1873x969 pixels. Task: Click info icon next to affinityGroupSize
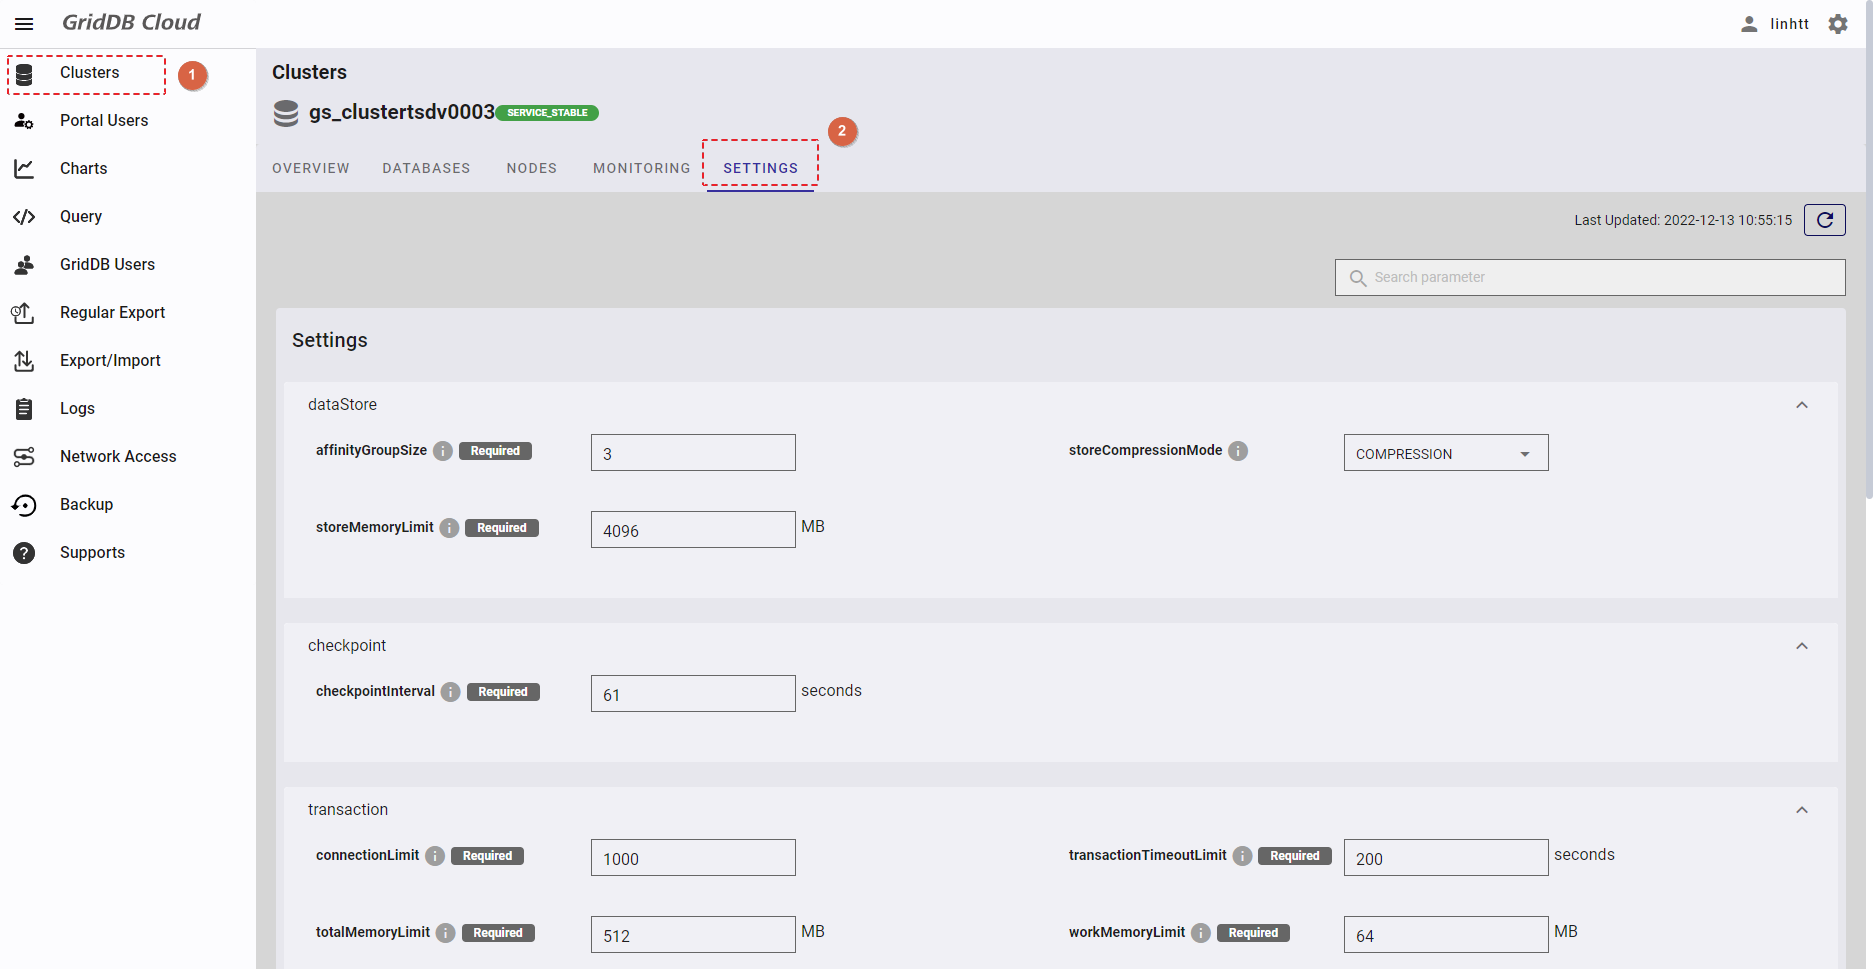(443, 451)
